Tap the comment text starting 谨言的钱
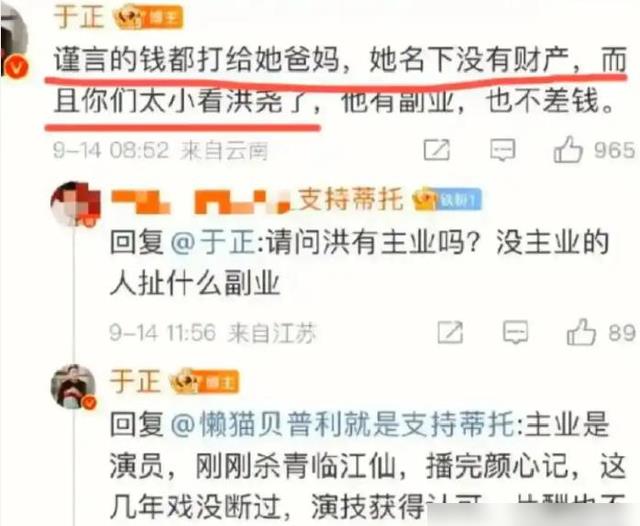 340,80
